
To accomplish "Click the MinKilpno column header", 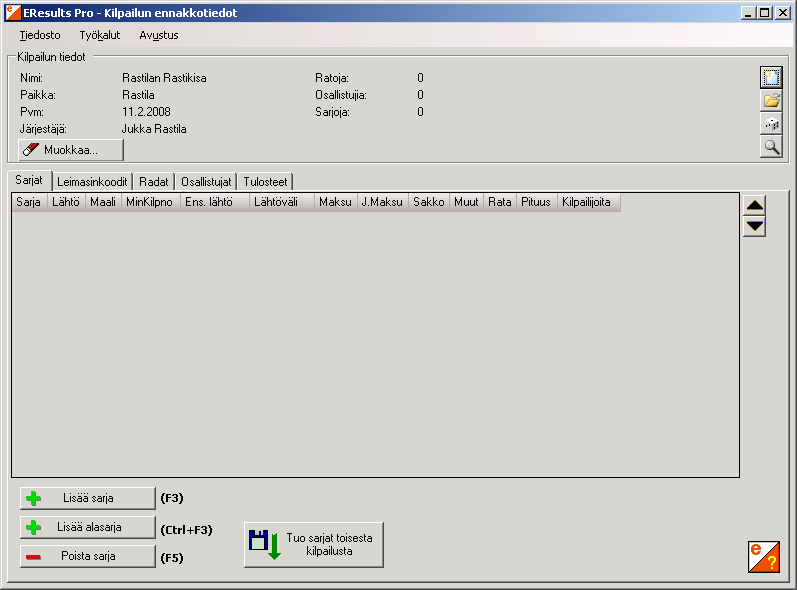I will click(x=151, y=202).
